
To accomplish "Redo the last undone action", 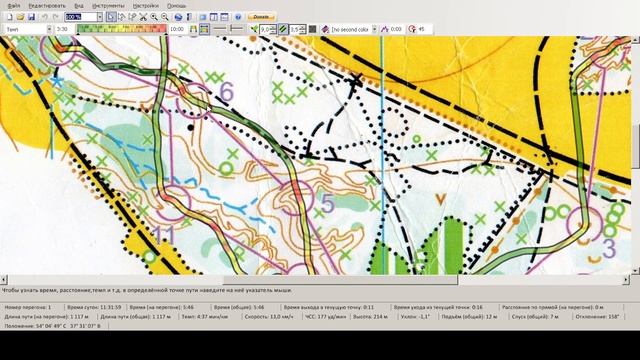I will coord(56,17).
